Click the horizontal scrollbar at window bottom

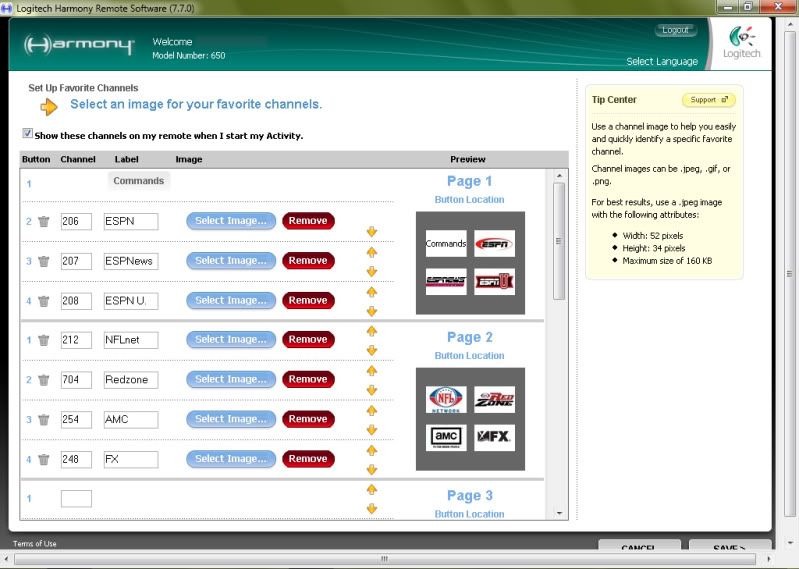385,559
